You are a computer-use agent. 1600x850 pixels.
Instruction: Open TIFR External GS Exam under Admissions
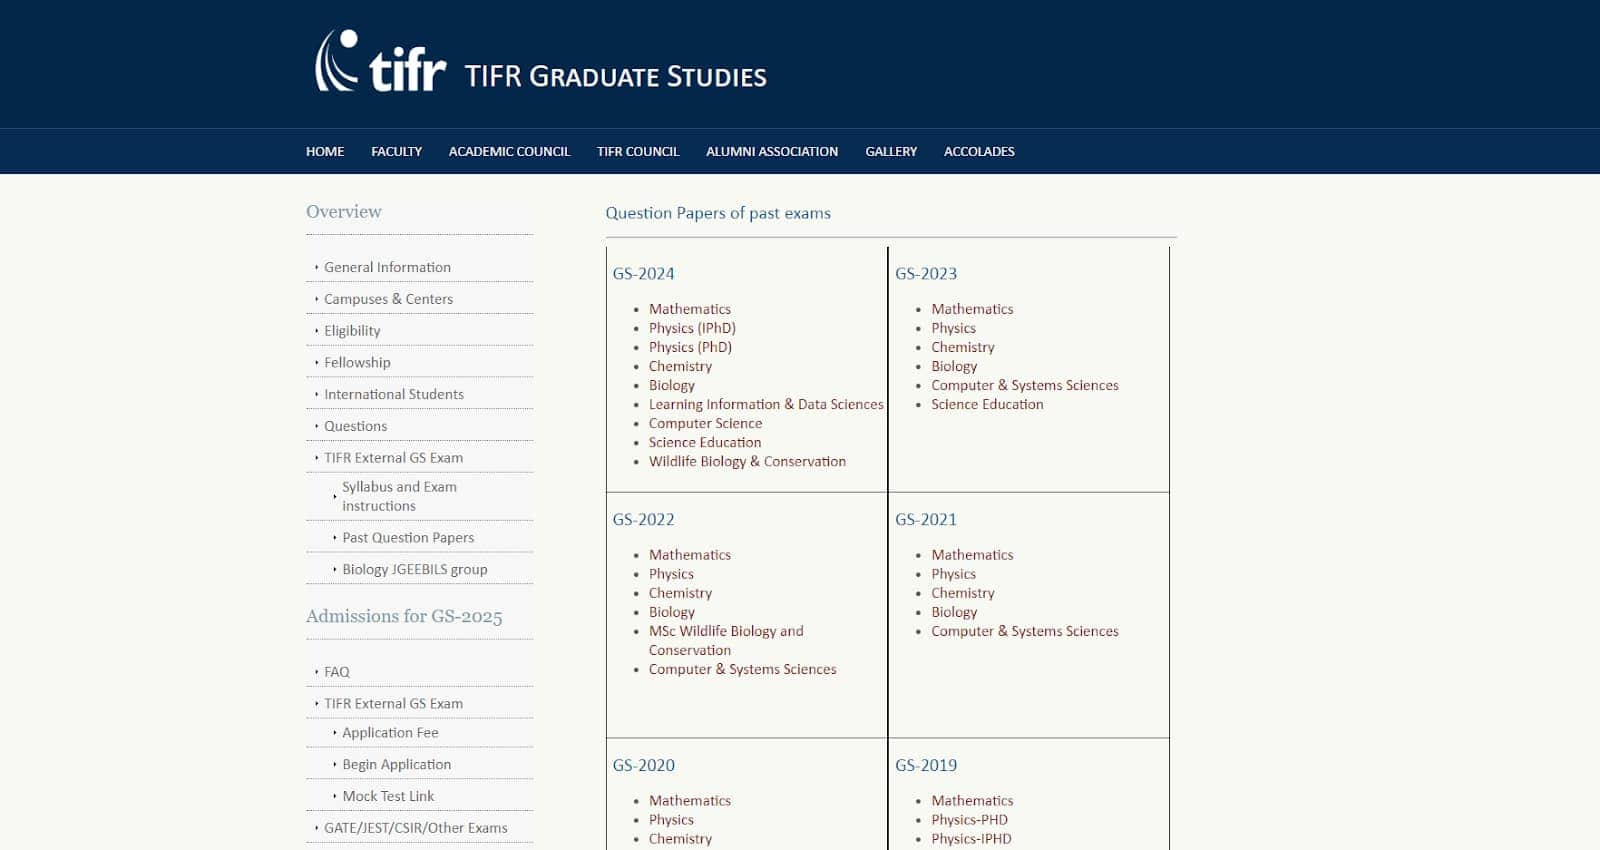point(393,704)
